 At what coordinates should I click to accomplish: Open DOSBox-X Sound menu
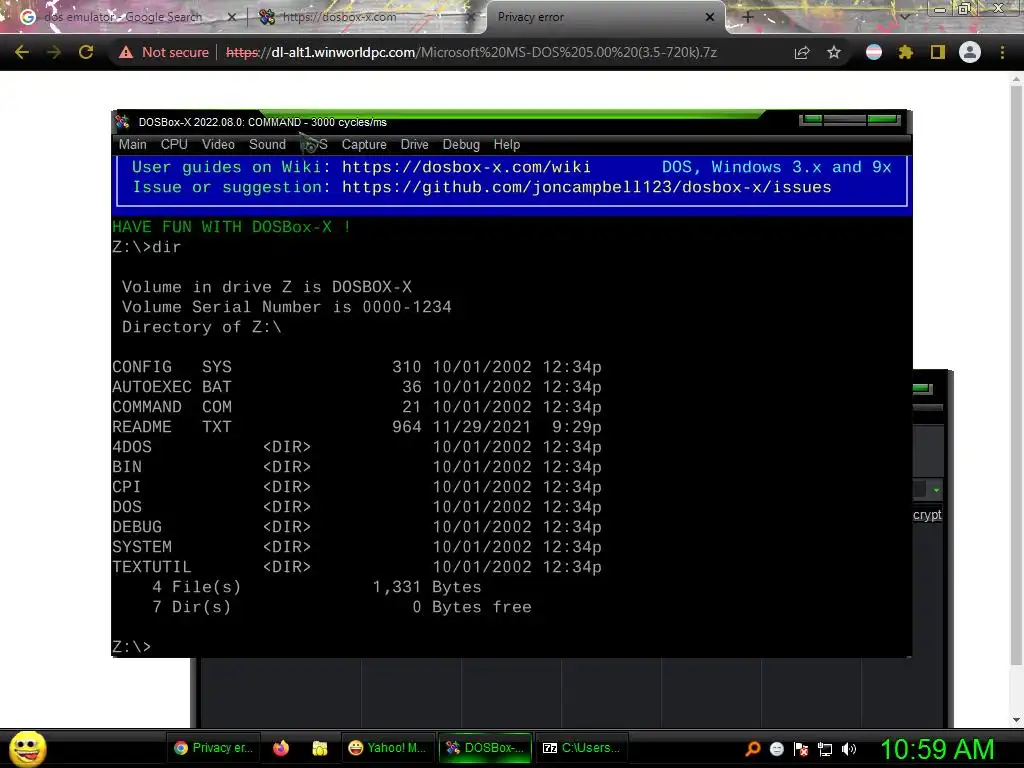pyautogui.click(x=267, y=144)
